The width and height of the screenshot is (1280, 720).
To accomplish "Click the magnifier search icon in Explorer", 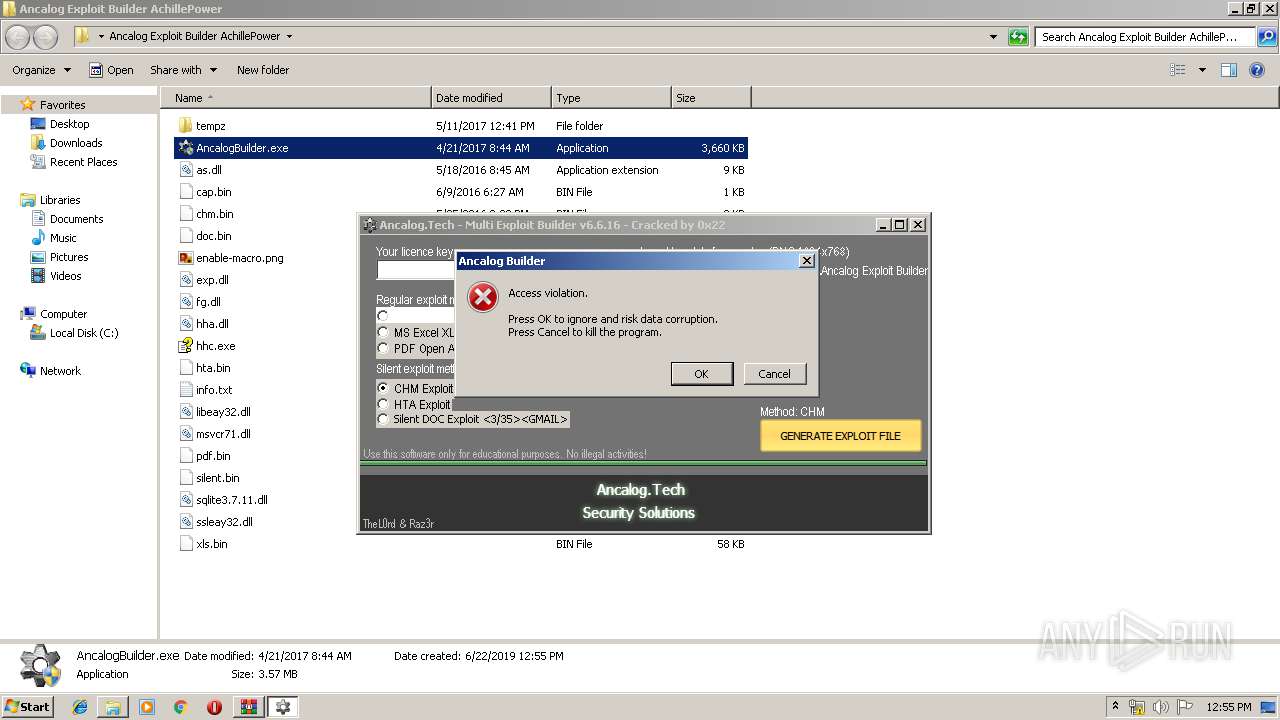I will pos(1267,37).
